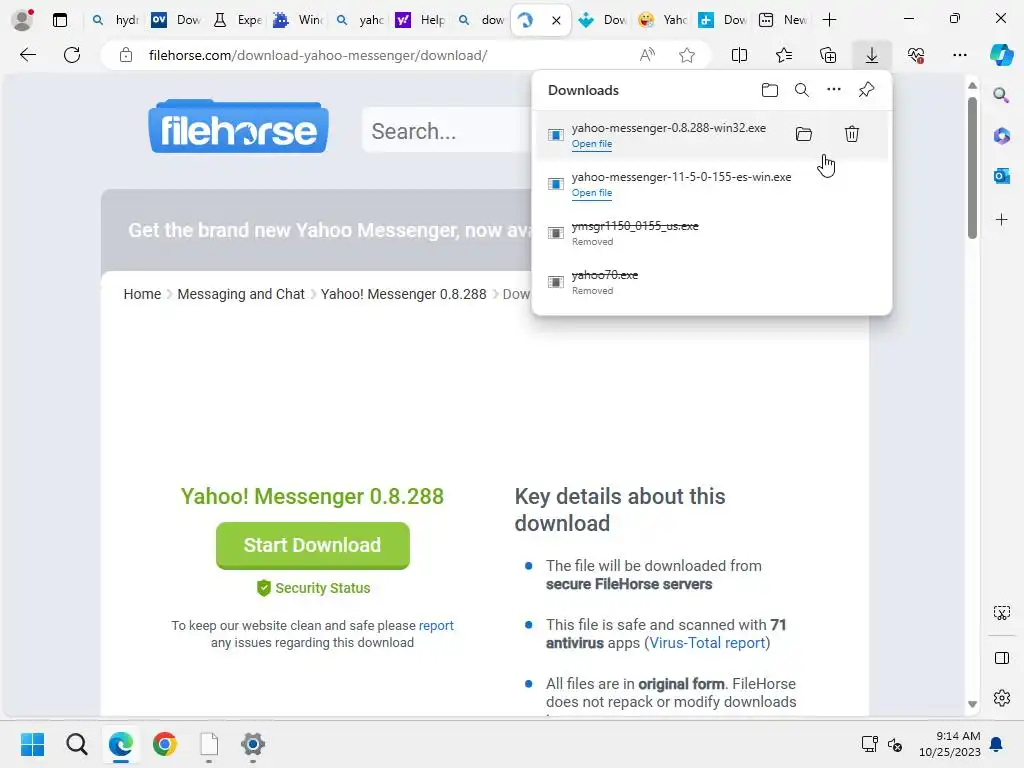This screenshot has width=1024, height=768.
Task: Open Windows taskbar search
Action: click(76, 744)
